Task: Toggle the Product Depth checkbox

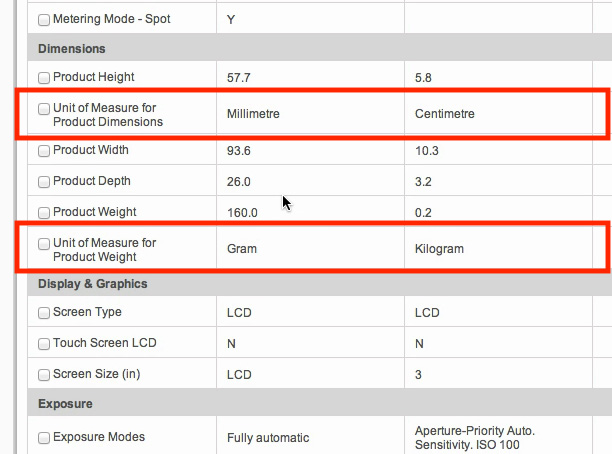Action: (x=44, y=182)
